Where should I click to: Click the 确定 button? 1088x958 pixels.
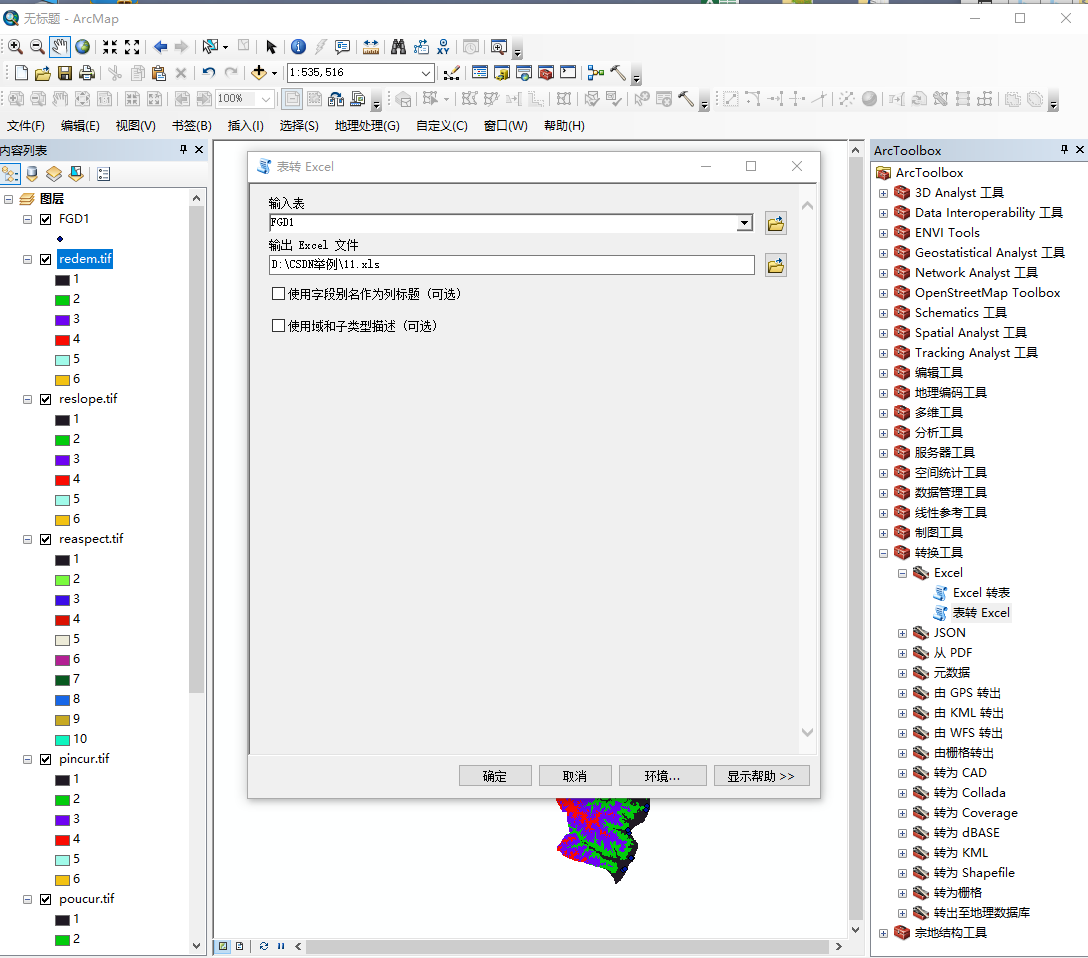(x=495, y=776)
